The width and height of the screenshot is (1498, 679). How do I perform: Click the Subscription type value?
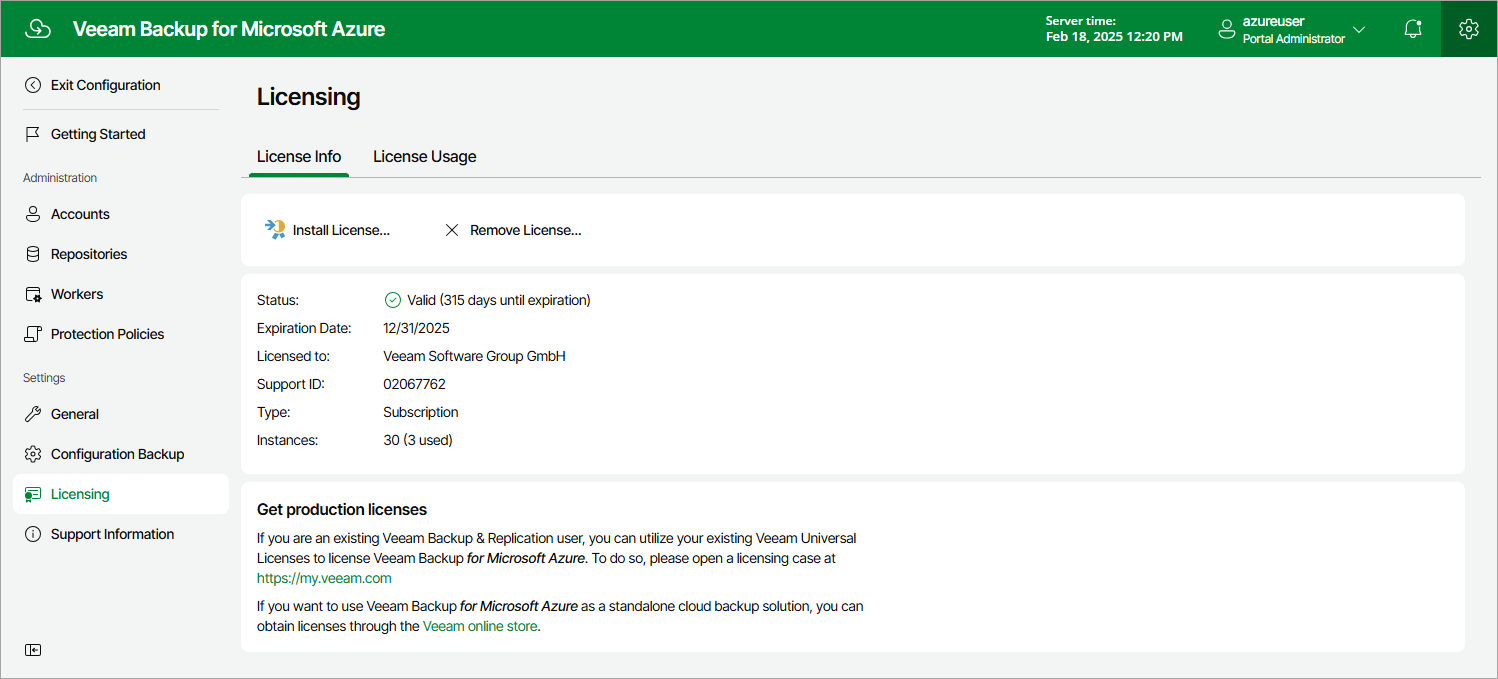(x=421, y=412)
